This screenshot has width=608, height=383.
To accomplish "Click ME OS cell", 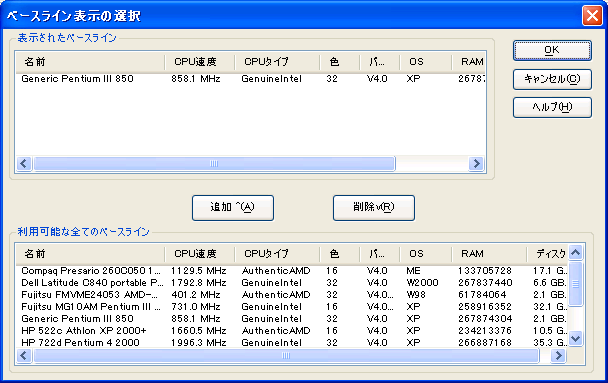I will pos(413,271).
